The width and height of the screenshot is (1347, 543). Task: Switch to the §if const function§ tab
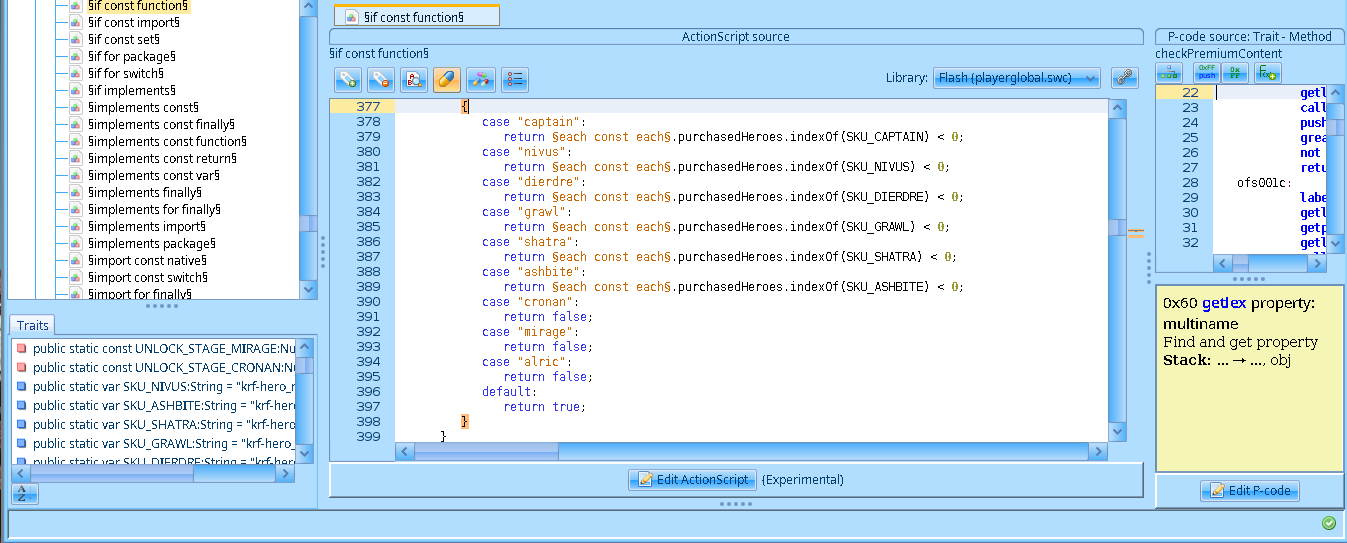pos(416,17)
